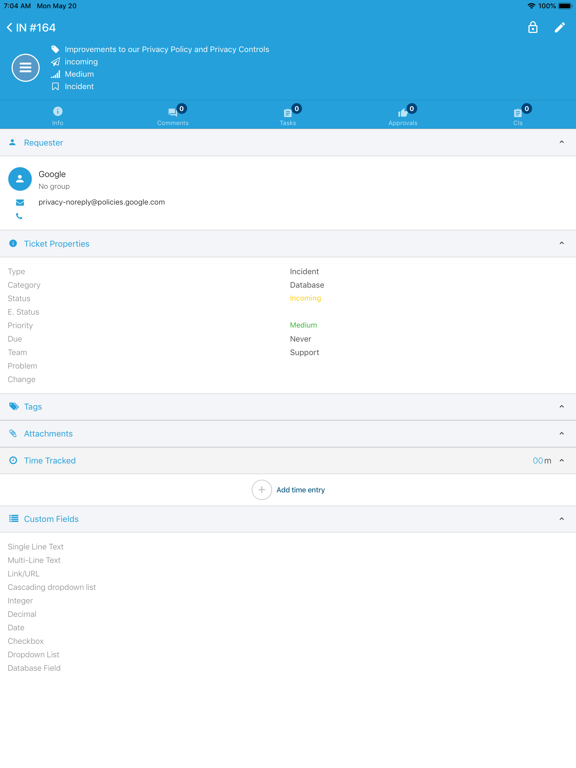Tap the 00m time tracked value

(x=542, y=460)
